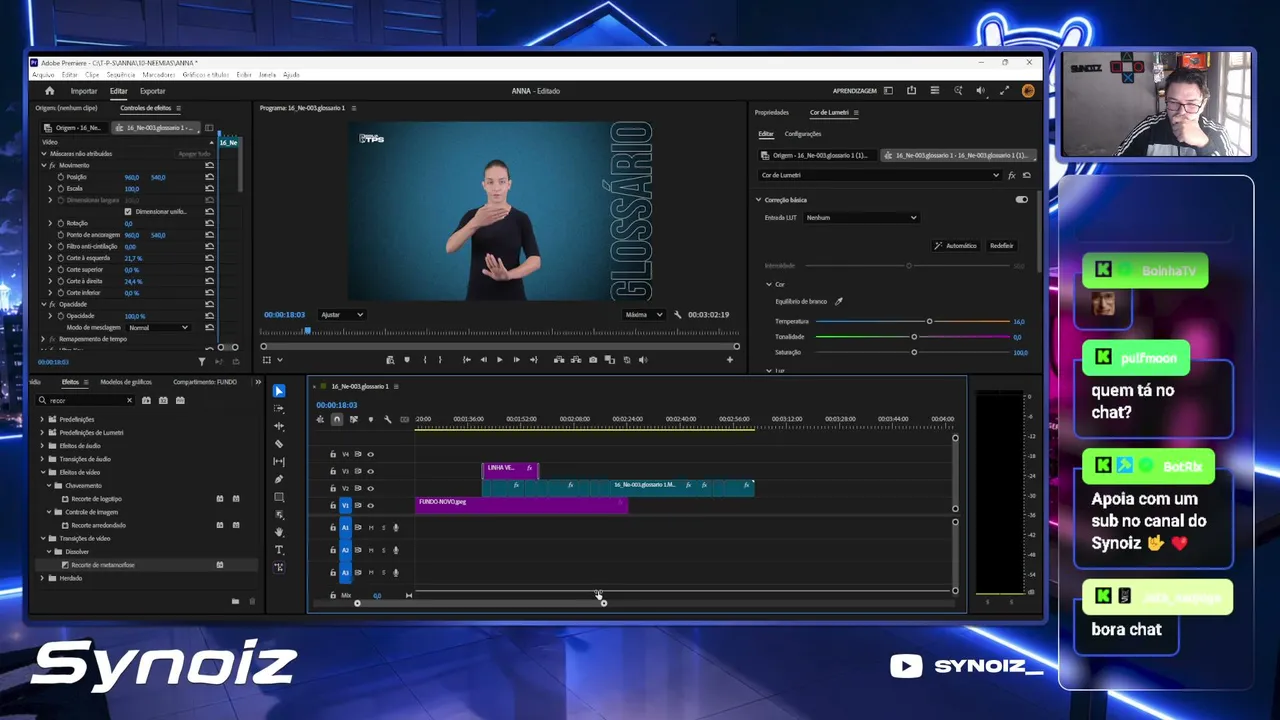Image resolution: width=1280 pixels, height=720 pixels.
Task: Open the Arquivo menu
Action: (x=43, y=75)
